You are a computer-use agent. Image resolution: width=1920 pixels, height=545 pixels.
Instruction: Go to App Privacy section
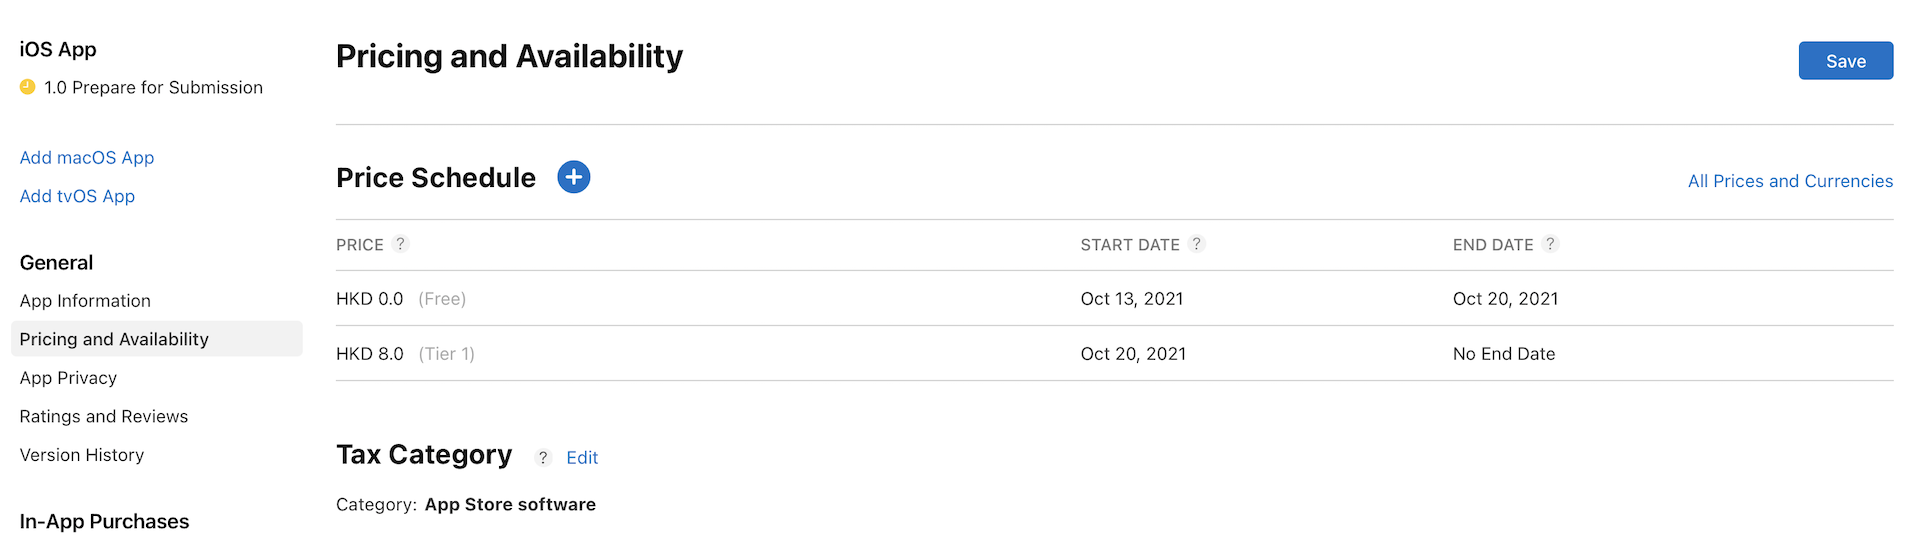pyautogui.click(x=68, y=378)
